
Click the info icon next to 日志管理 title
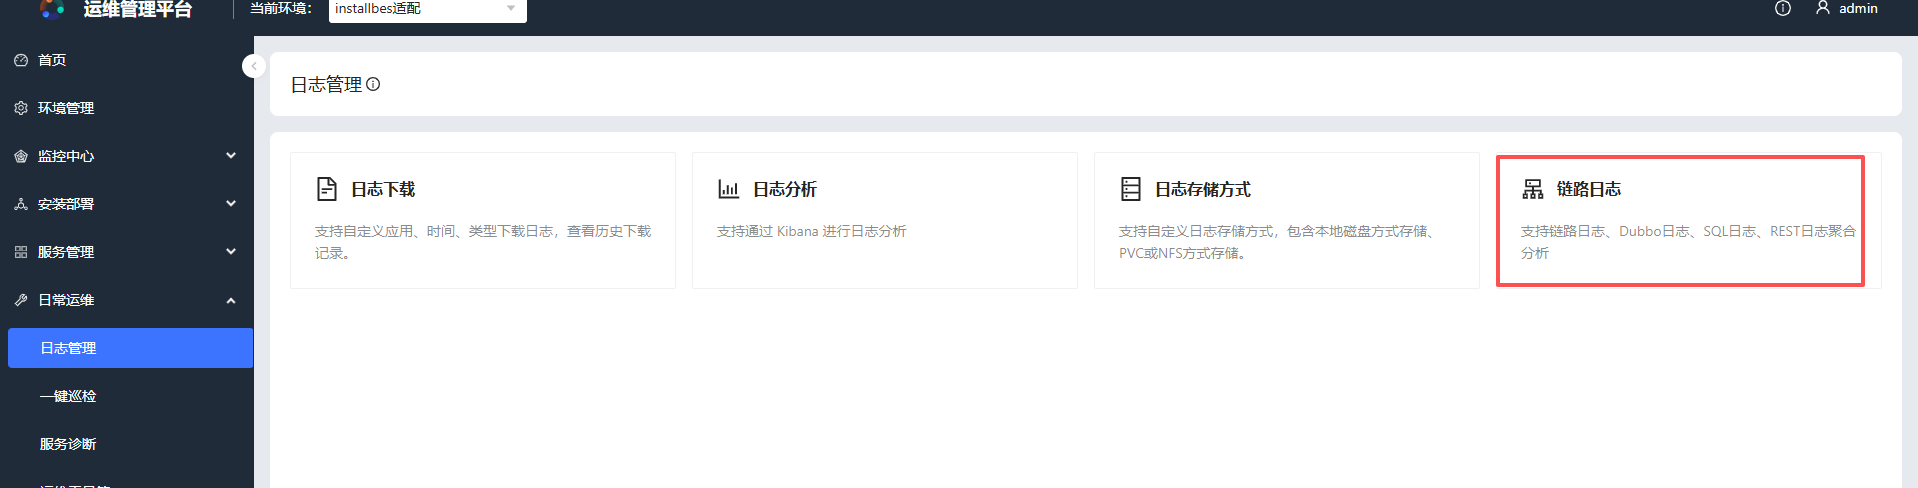[373, 84]
